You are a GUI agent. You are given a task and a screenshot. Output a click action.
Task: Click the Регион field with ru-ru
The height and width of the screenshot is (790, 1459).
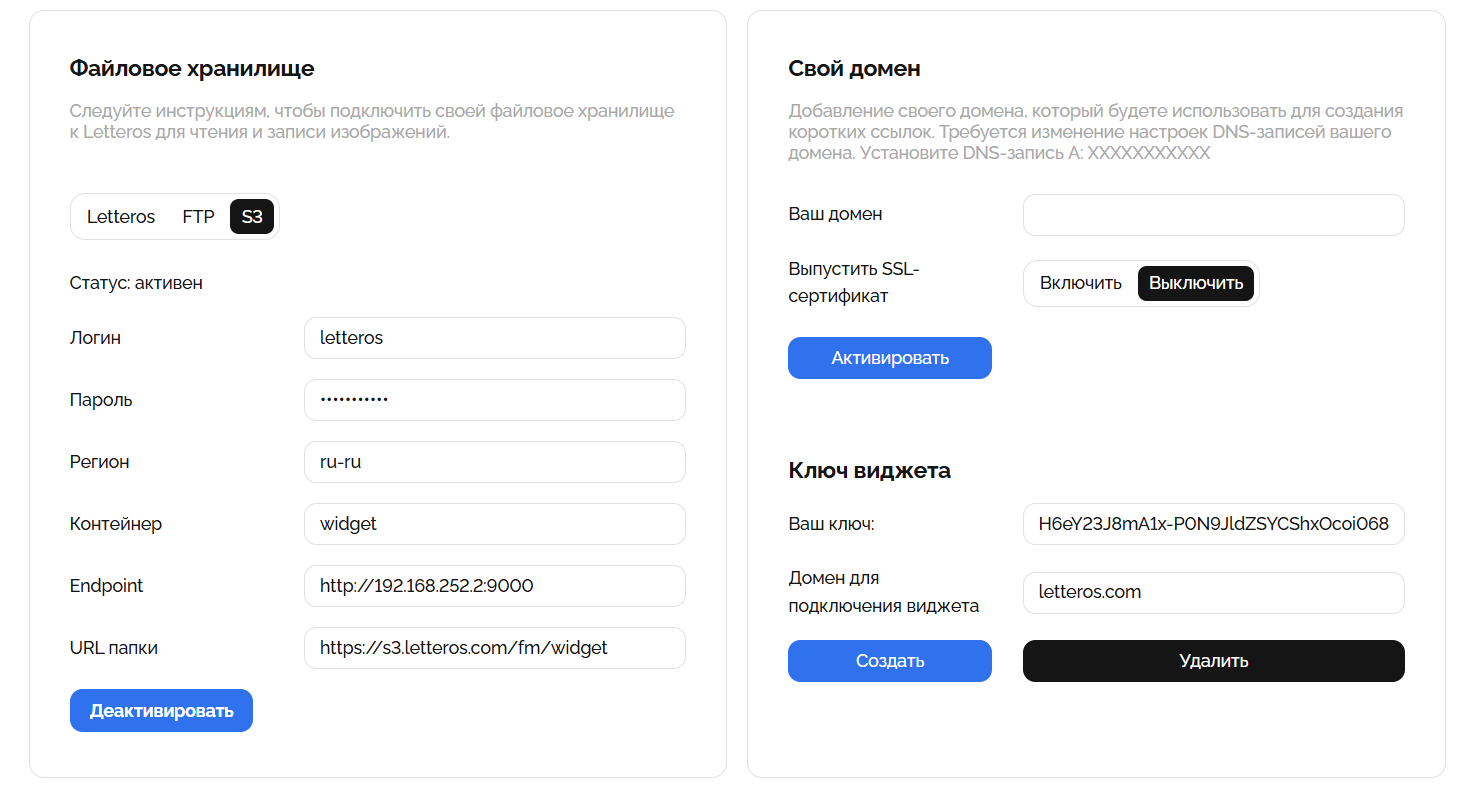494,462
